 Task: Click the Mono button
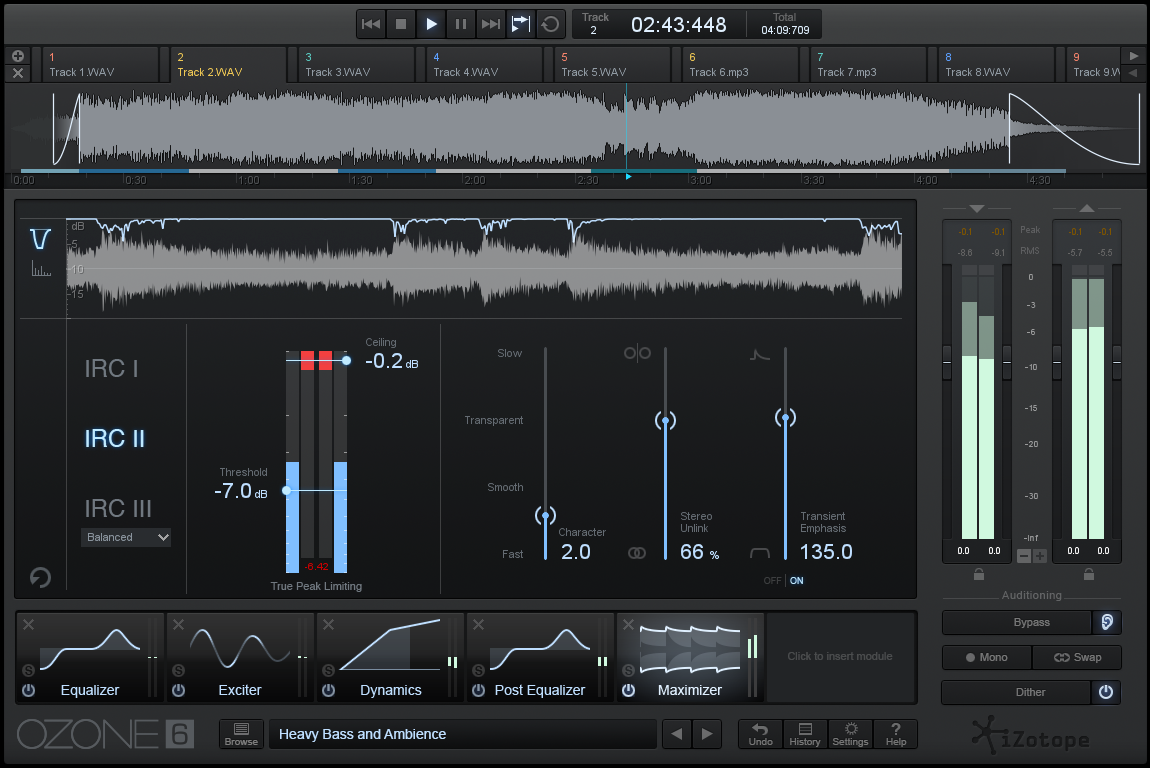click(985, 657)
